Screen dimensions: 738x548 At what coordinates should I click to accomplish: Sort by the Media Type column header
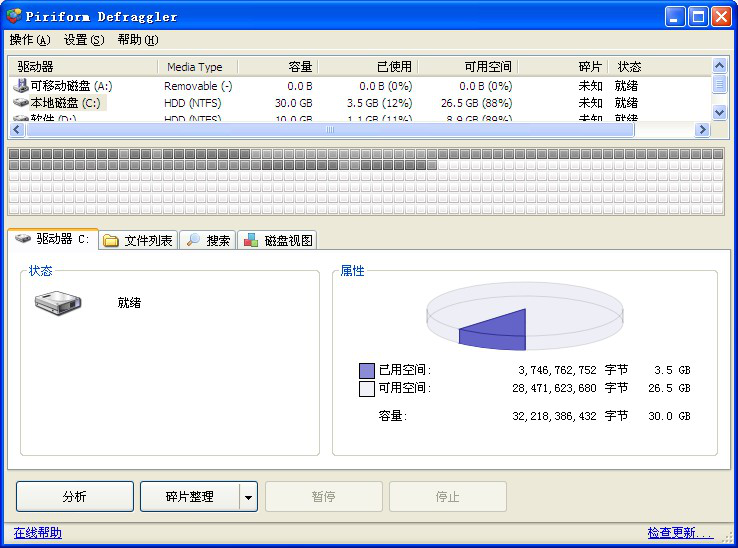click(x=197, y=67)
